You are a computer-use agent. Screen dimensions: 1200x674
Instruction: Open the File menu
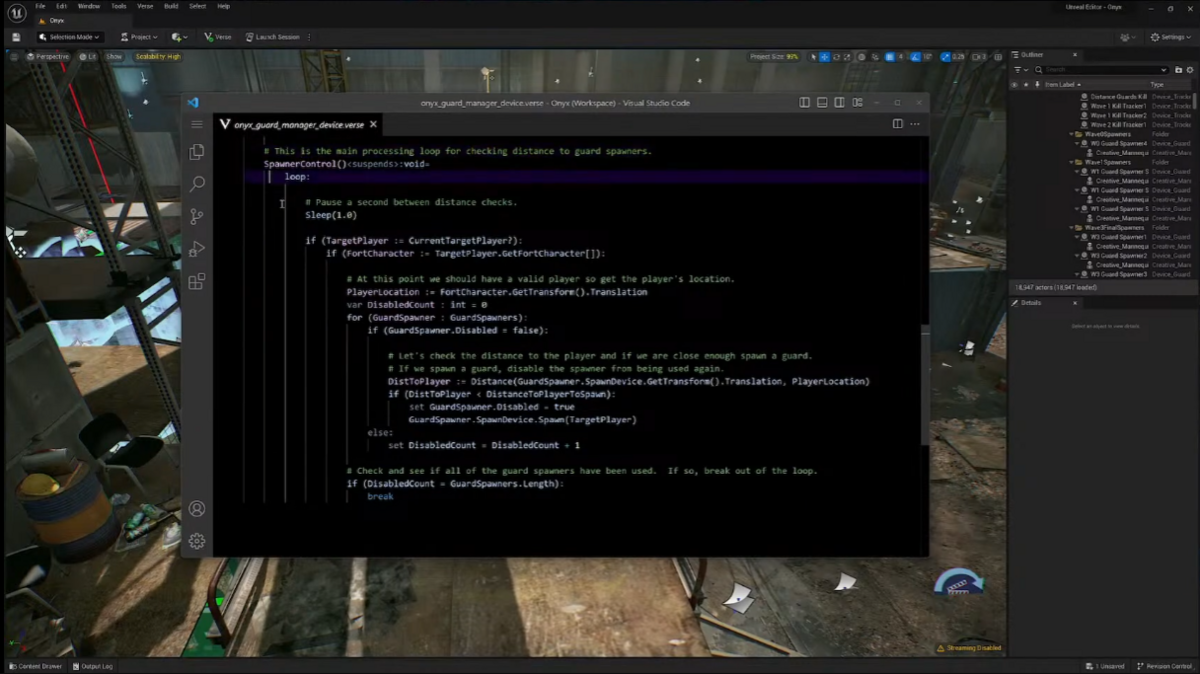40,6
